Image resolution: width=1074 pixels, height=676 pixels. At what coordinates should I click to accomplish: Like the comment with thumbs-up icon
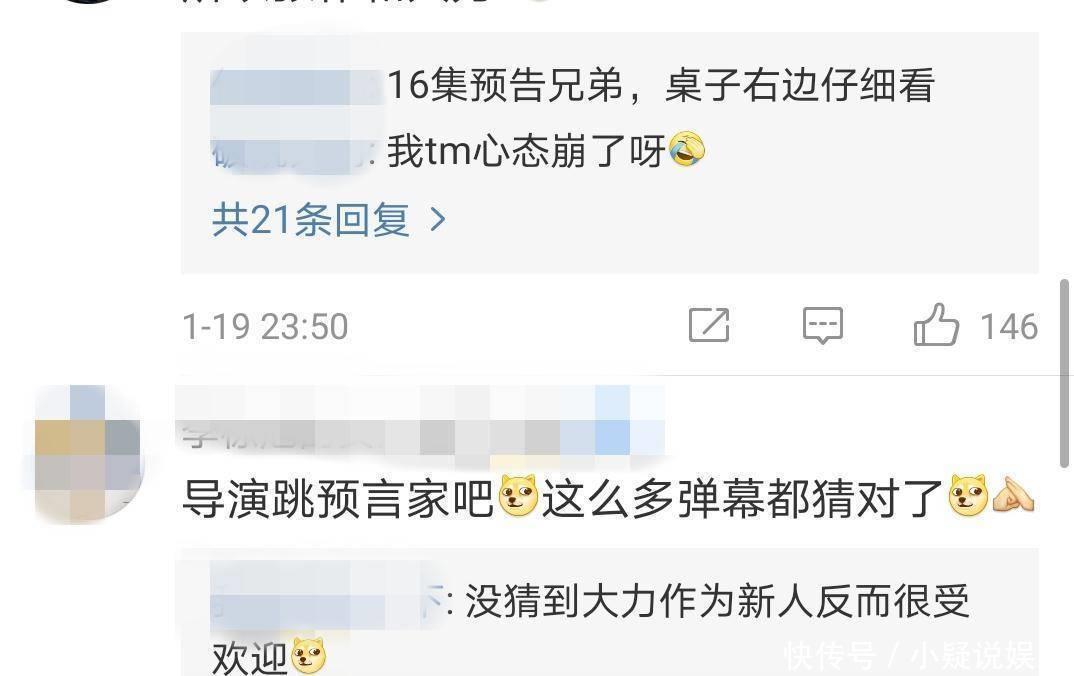[x=936, y=325]
